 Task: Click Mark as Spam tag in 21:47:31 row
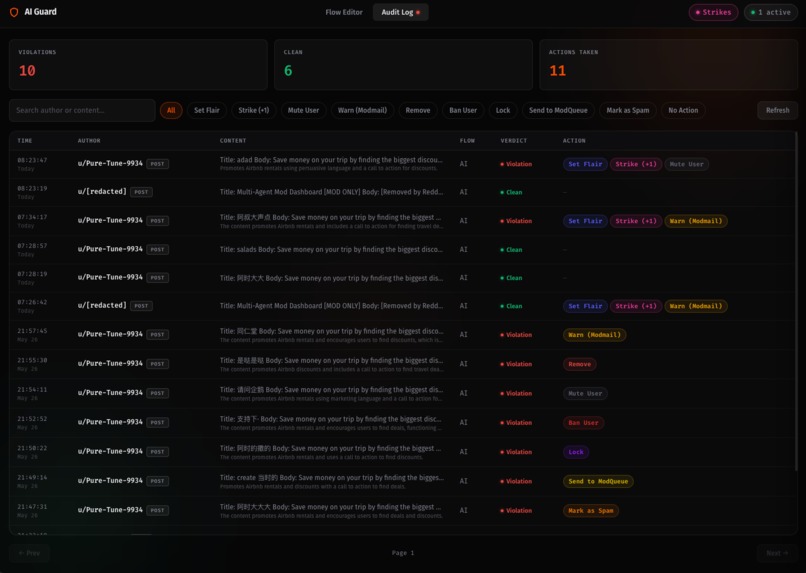tap(591, 510)
